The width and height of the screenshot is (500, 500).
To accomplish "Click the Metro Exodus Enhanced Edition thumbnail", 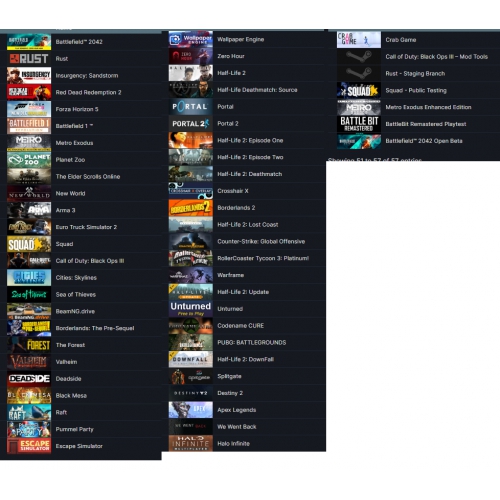I will 359,107.
